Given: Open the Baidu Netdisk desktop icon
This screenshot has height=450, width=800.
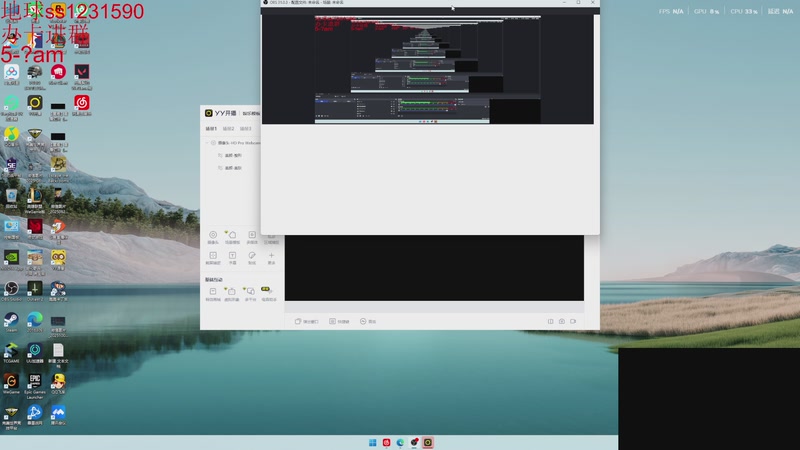Looking at the screenshot, I should pos(11,74).
